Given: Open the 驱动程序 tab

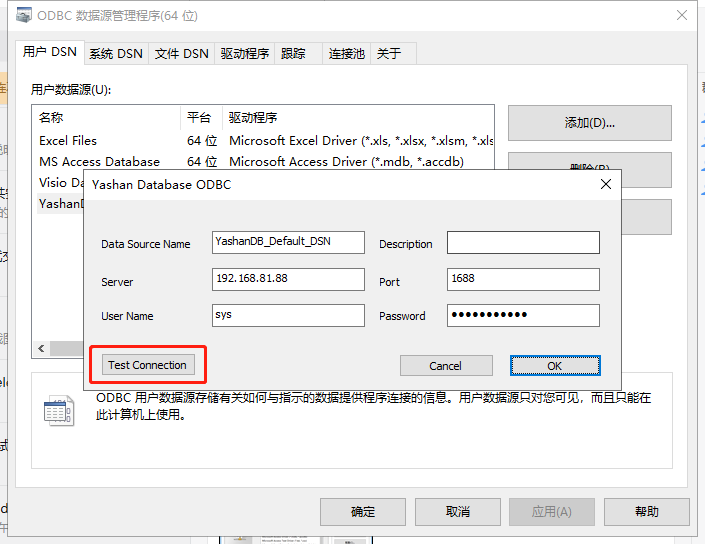Looking at the screenshot, I should (245, 54).
